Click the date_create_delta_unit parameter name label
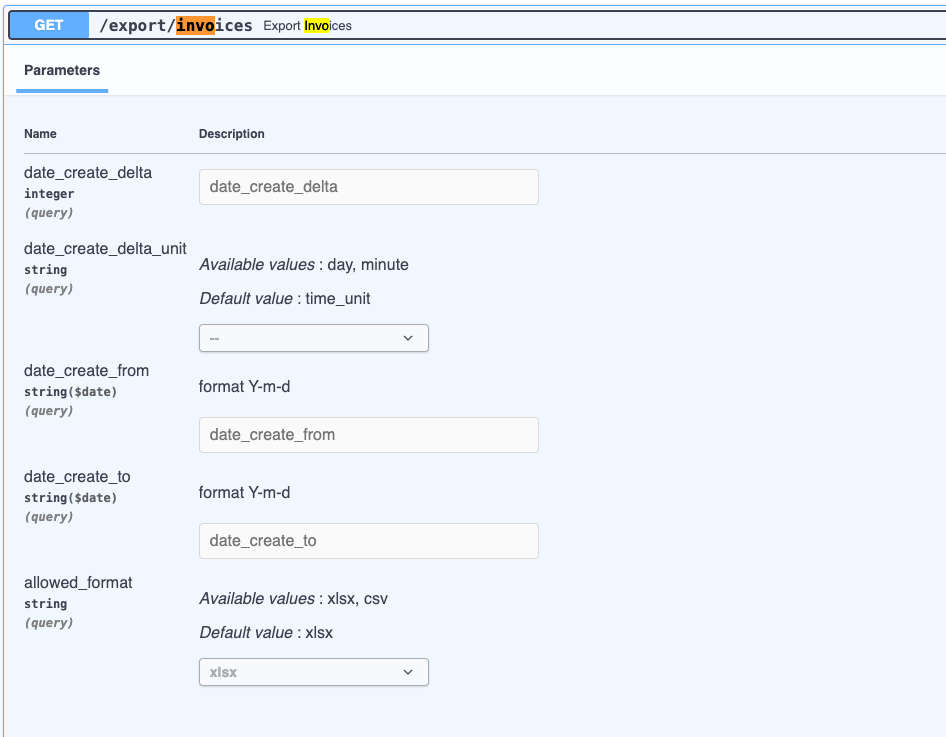 (105, 248)
